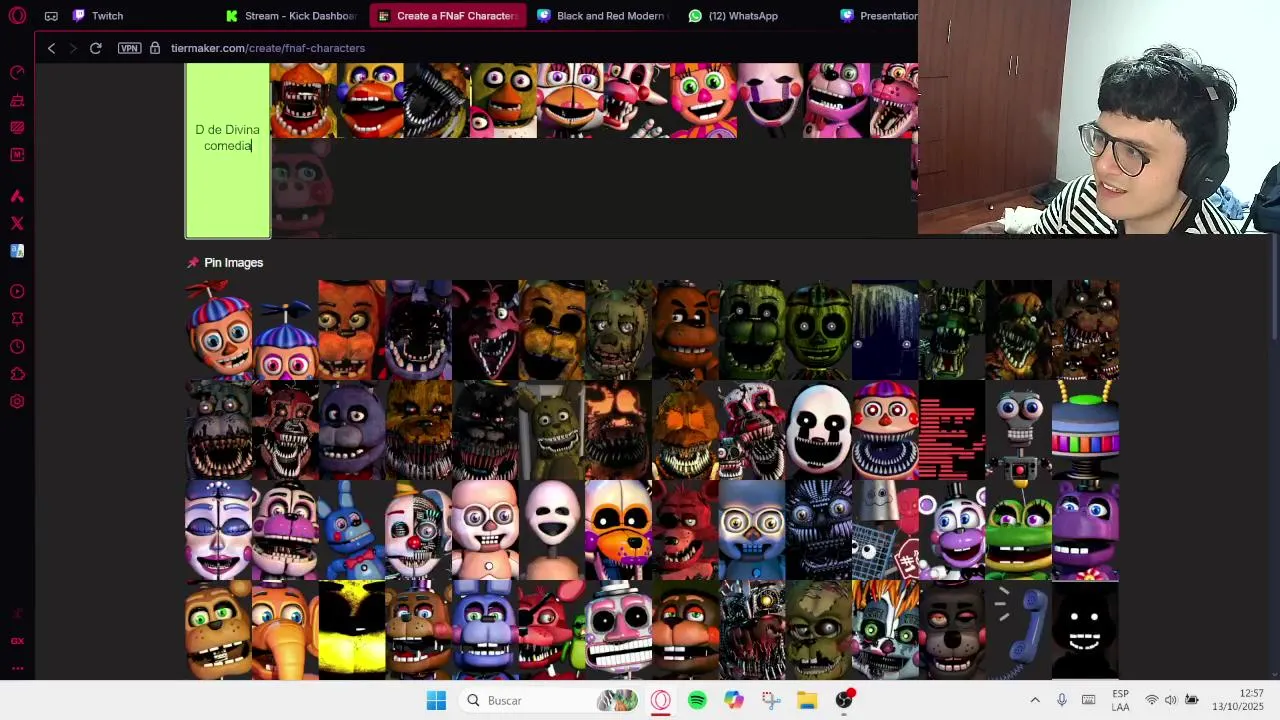The width and height of the screenshot is (1280, 720).
Task: Select the black silhouette with white eyes image
Action: click(1085, 630)
